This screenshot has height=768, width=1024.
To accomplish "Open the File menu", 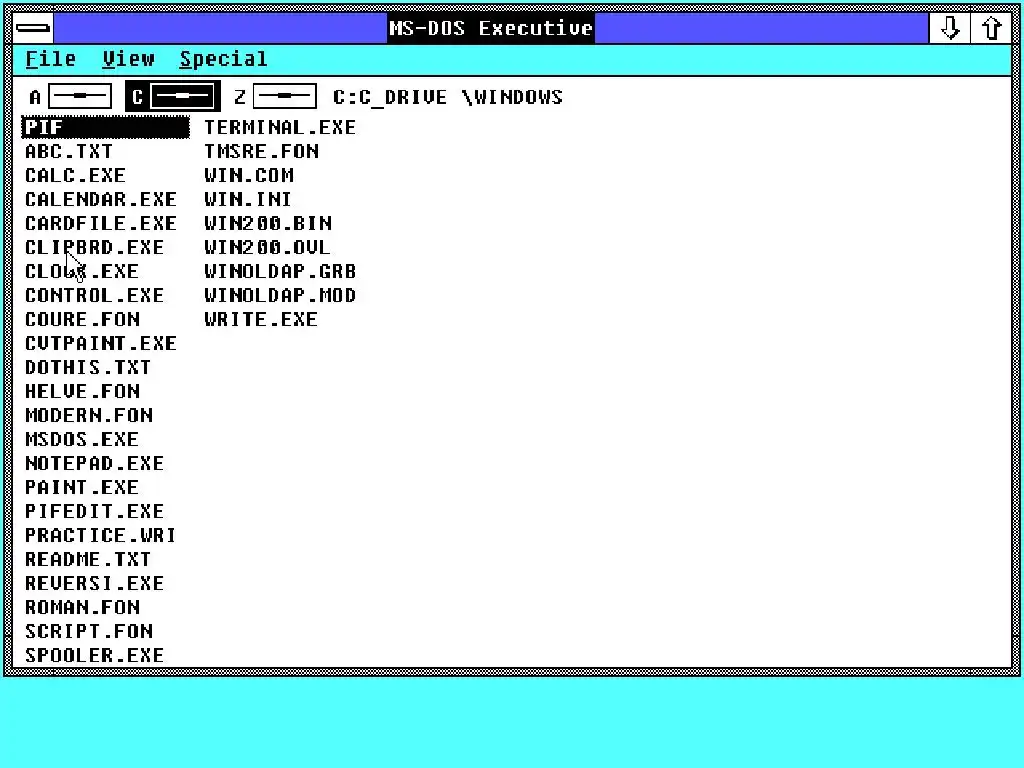I will coord(51,59).
